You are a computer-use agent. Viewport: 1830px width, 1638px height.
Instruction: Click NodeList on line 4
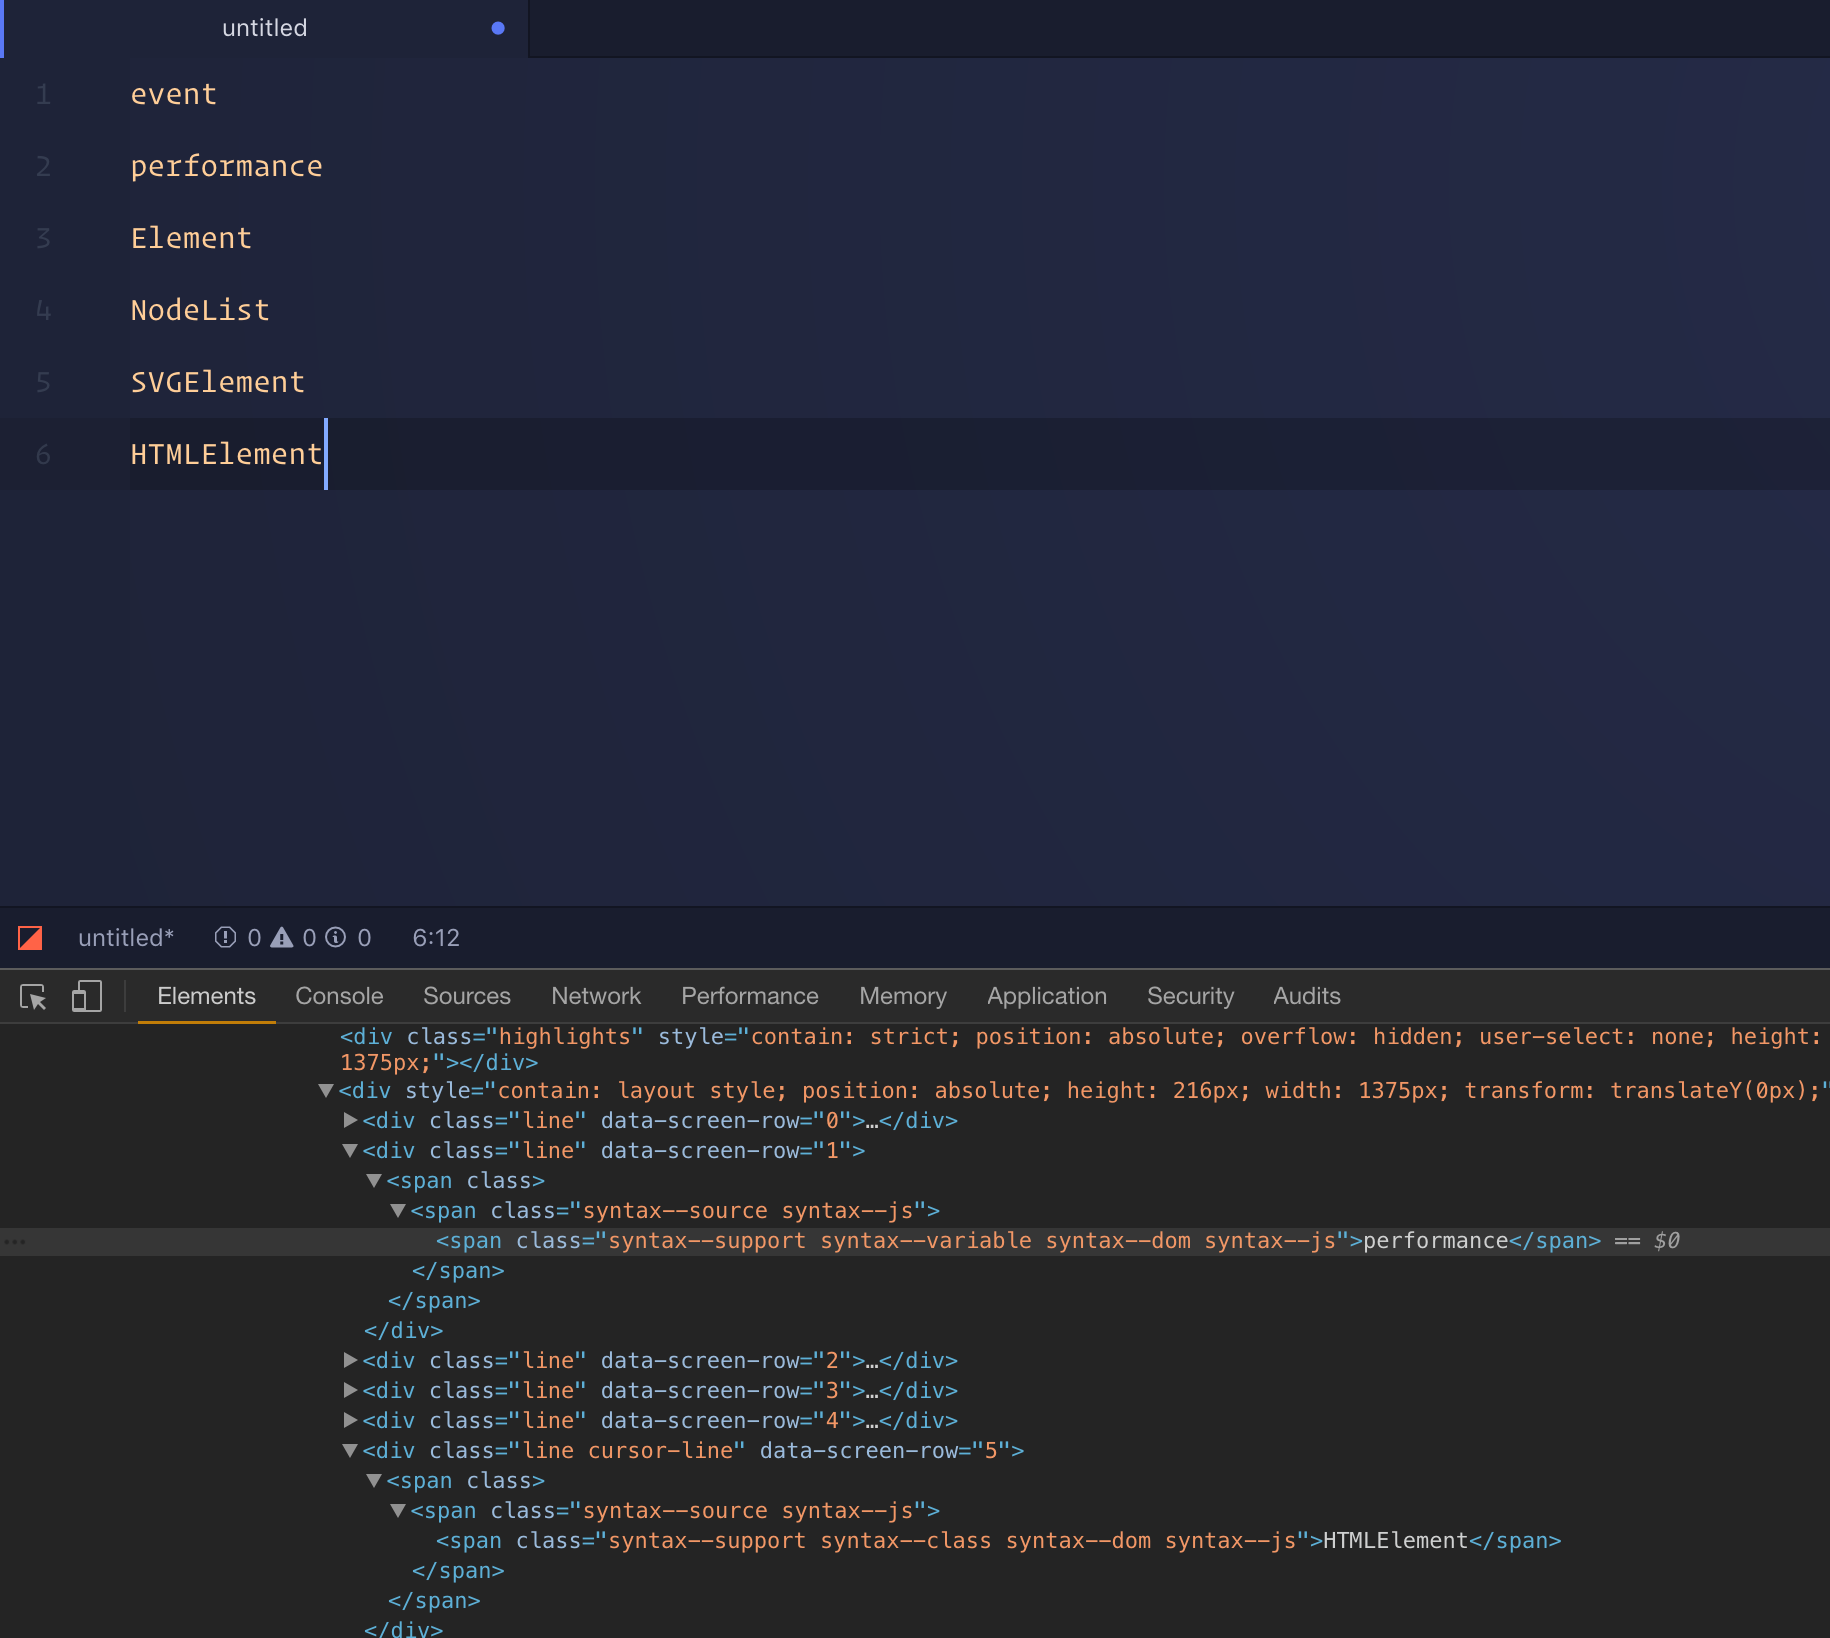coord(200,310)
